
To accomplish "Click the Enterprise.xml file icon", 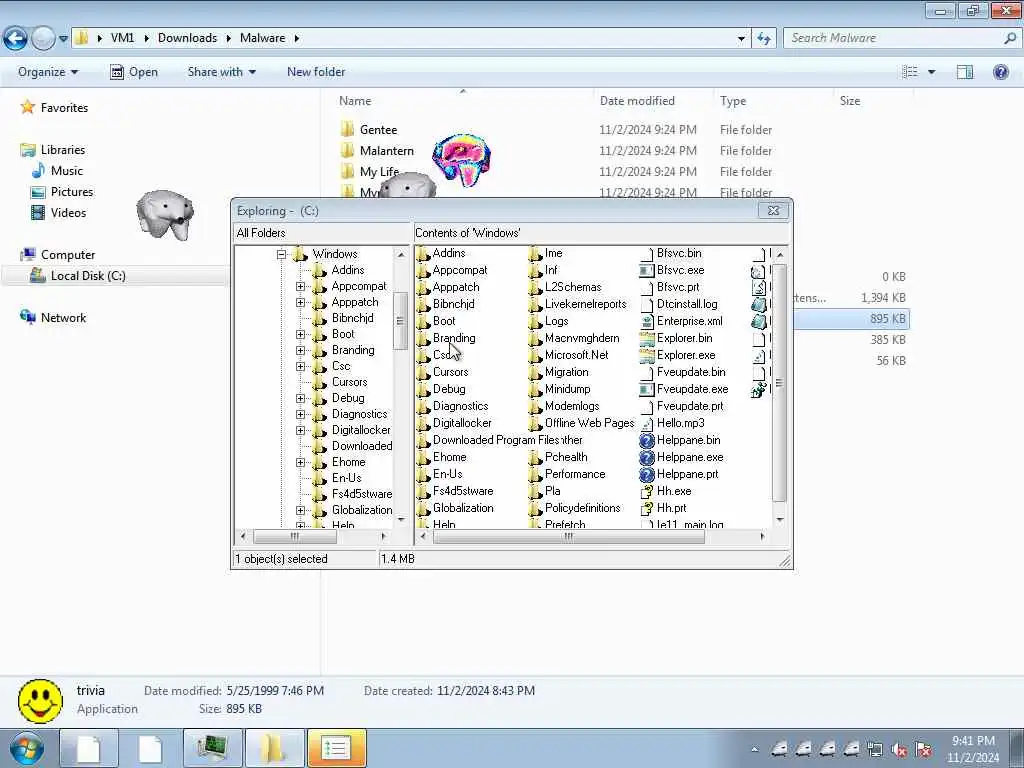I will [x=647, y=321].
